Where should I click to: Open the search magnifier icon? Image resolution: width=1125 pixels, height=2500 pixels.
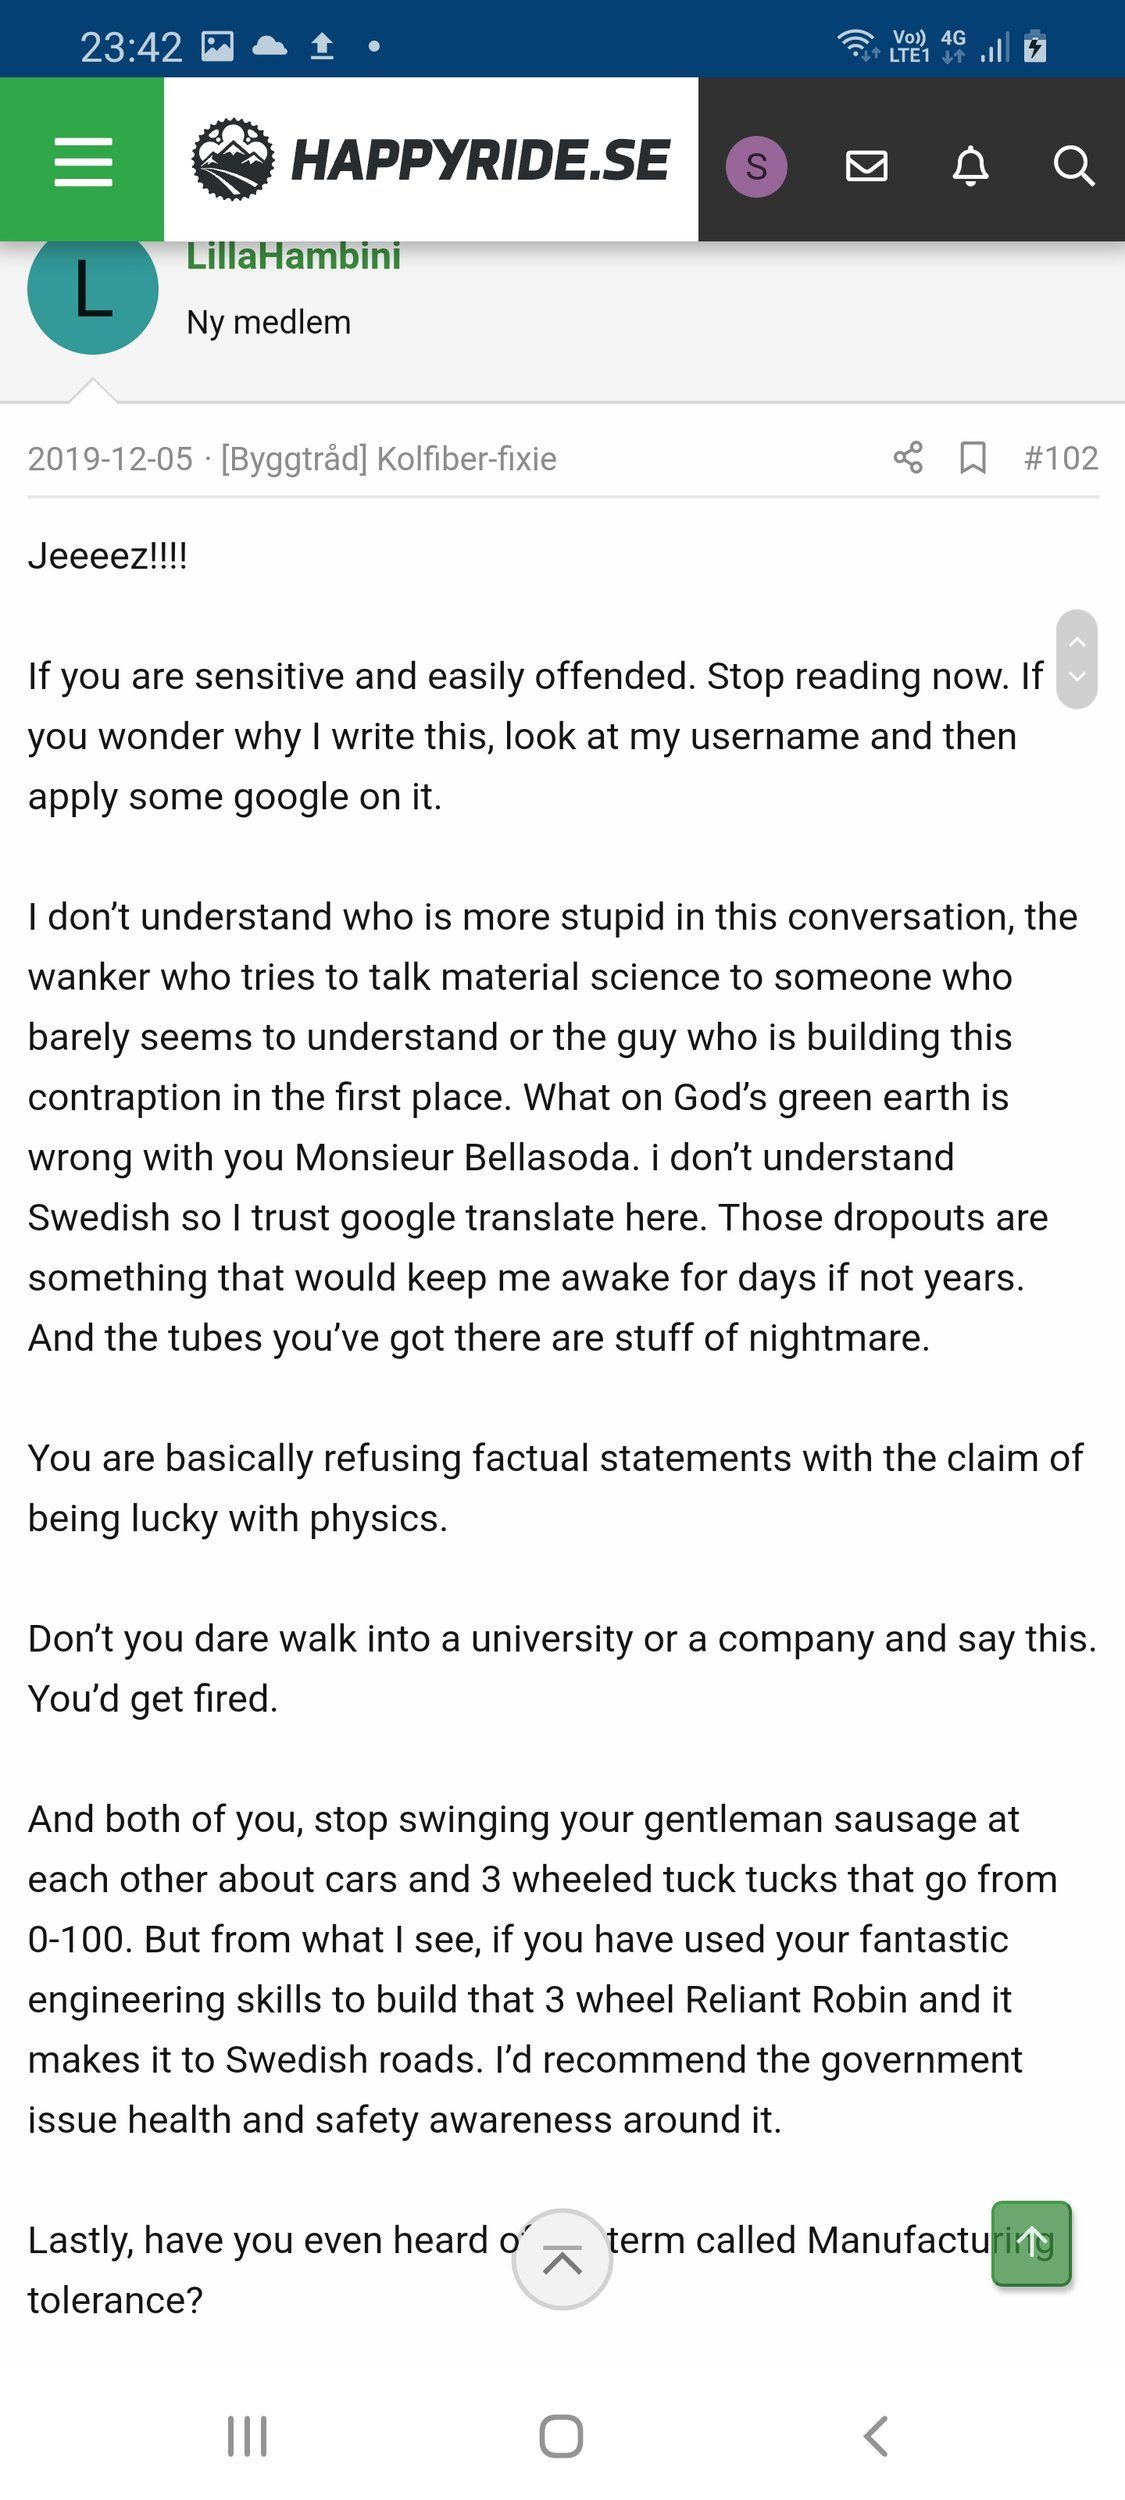pyautogui.click(x=1074, y=166)
